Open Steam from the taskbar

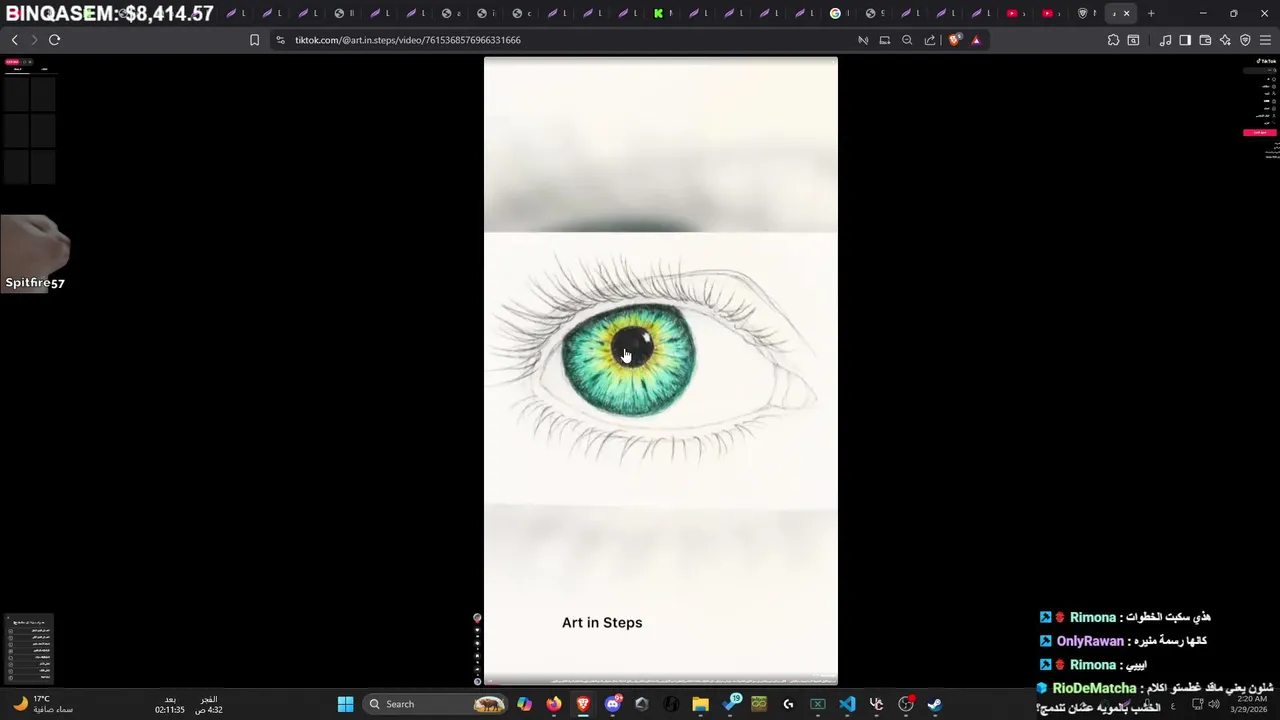tap(934, 704)
